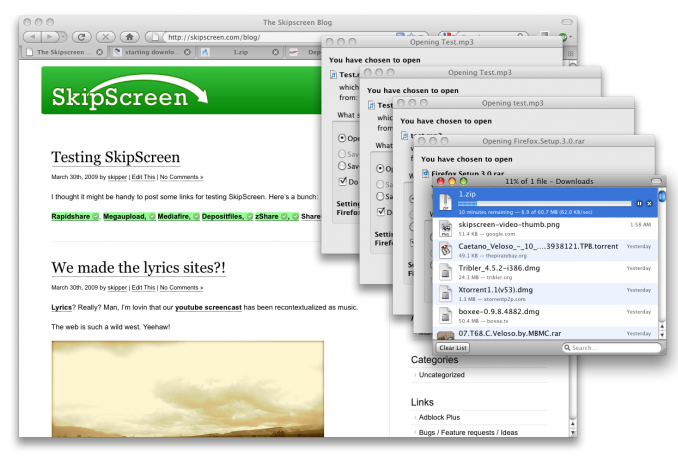The width and height of the screenshot is (678, 460).
Task: Toggle the Do checkbox in first Test.mp3 dialog
Action: pyautogui.click(x=343, y=181)
